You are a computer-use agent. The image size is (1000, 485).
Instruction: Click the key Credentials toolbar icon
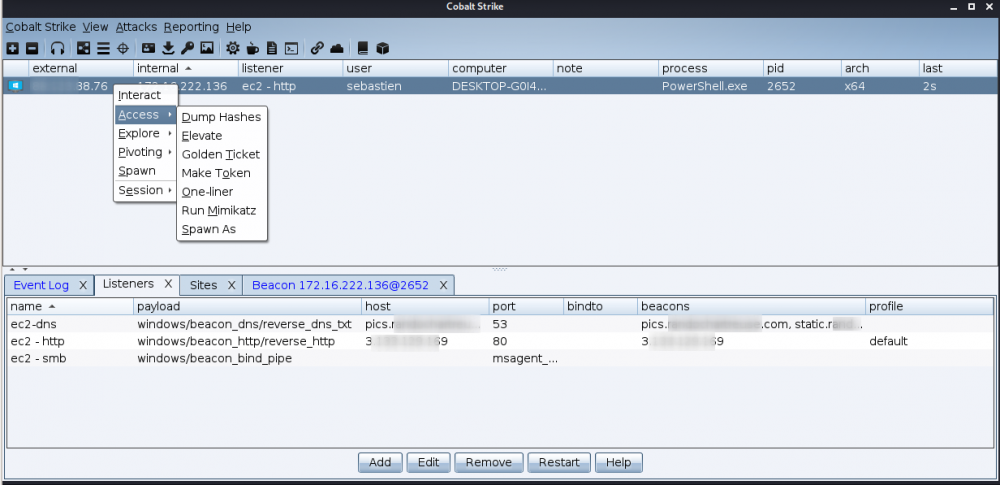coord(187,47)
